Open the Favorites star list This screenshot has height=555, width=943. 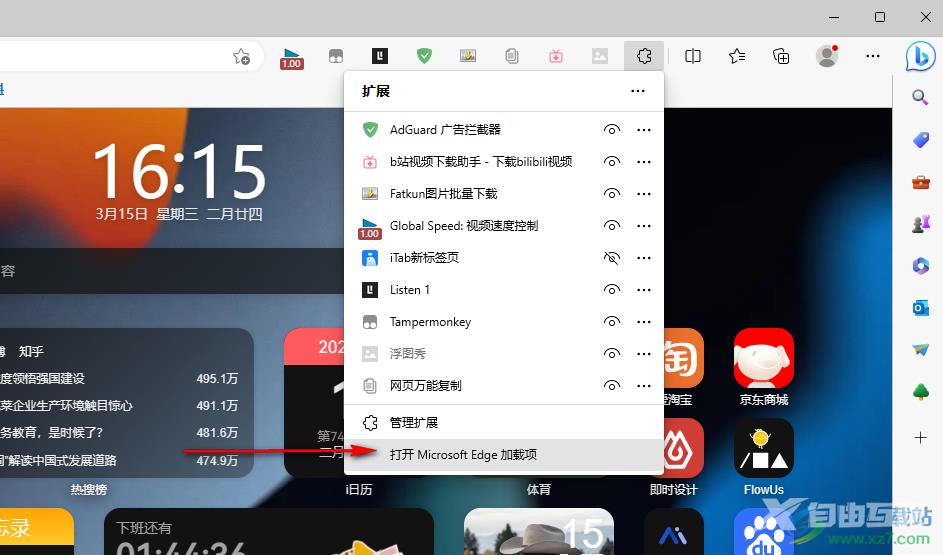pyautogui.click(x=737, y=56)
